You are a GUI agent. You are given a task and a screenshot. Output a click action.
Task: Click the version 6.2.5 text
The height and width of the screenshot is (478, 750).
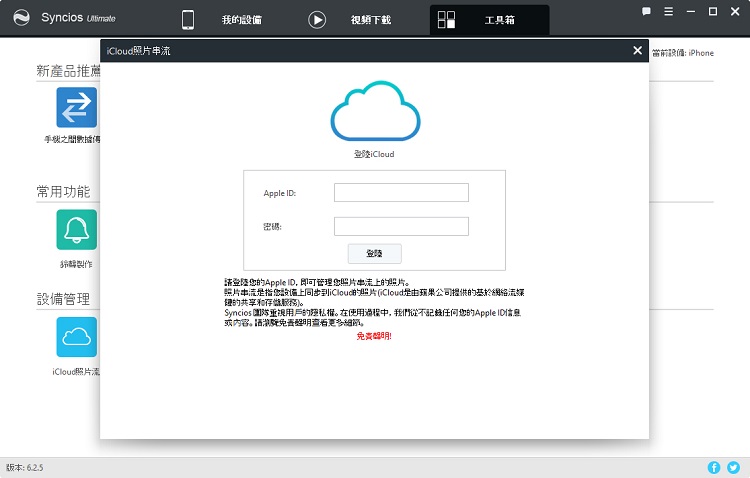coord(25,467)
